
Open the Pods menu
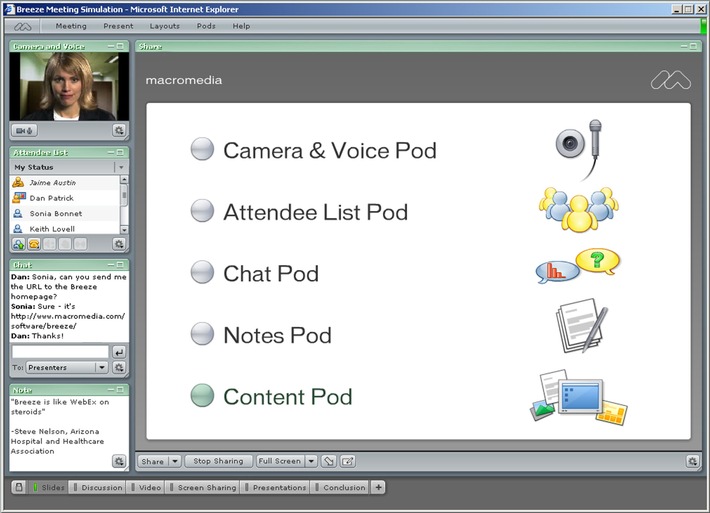[x=206, y=26]
